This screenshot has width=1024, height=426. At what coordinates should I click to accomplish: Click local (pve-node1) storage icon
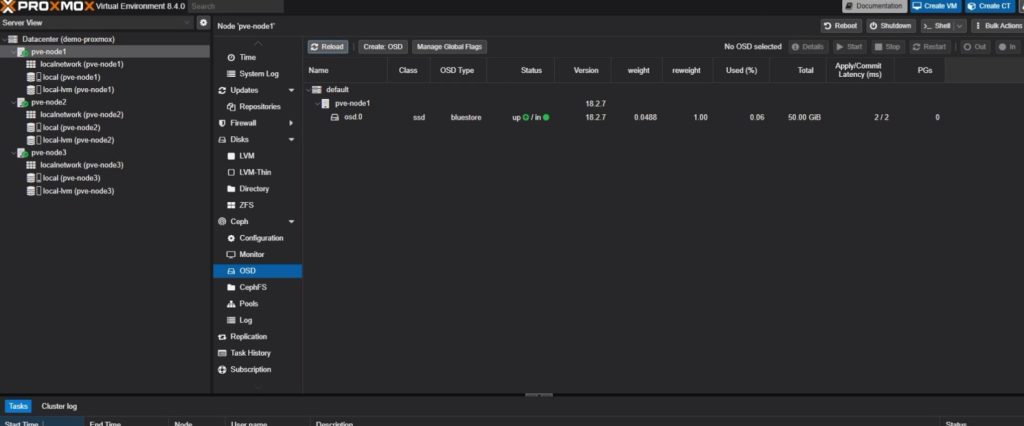click(33, 77)
